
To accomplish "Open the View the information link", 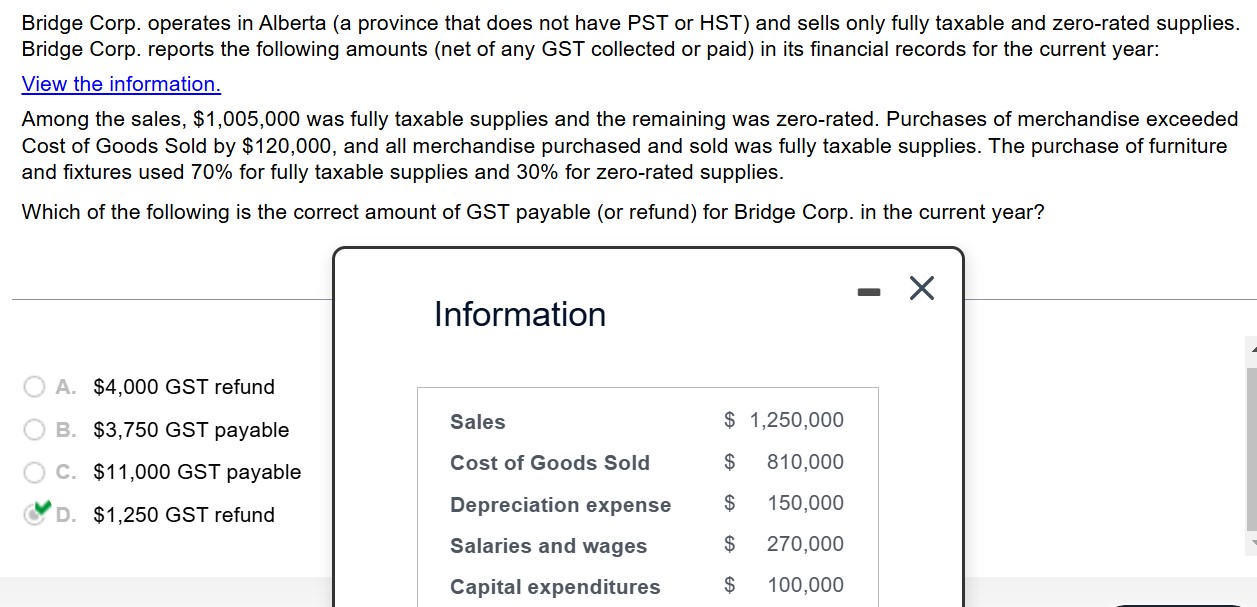I will click(120, 84).
